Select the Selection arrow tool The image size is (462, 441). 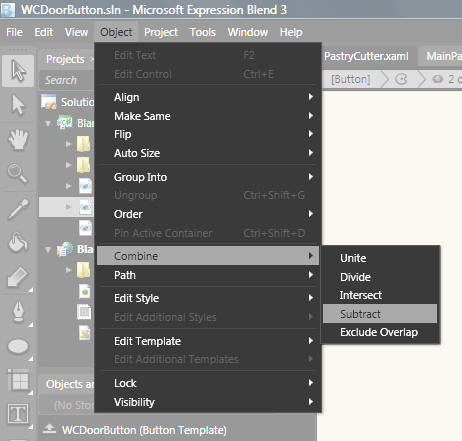point(18,71)
